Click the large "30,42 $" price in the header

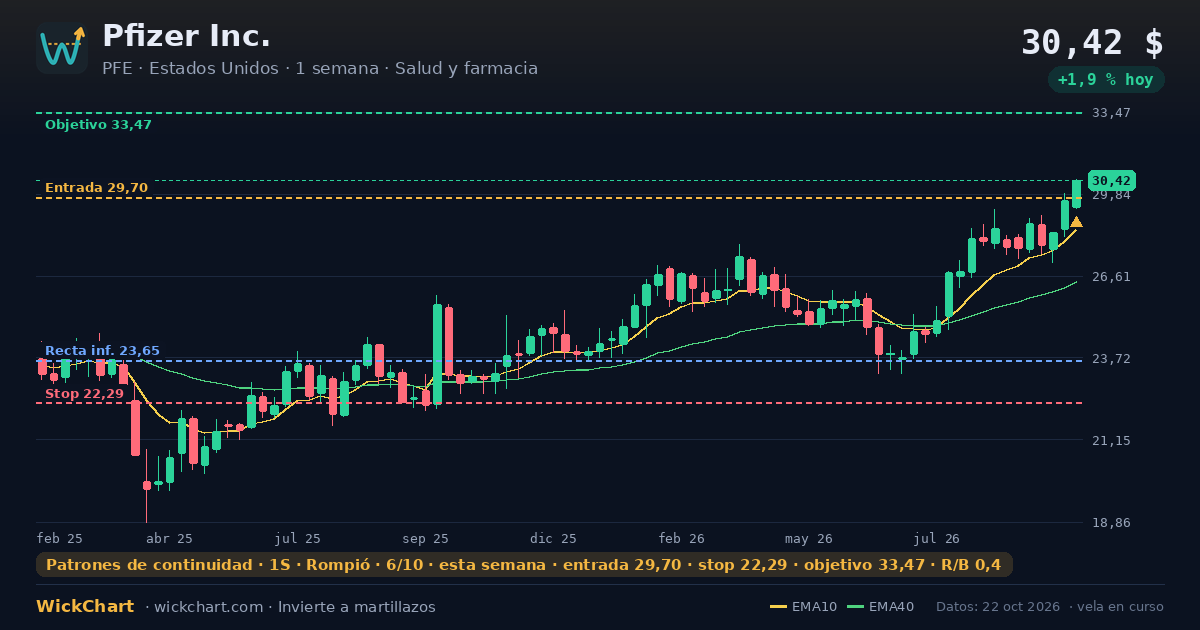(1092, 43)
